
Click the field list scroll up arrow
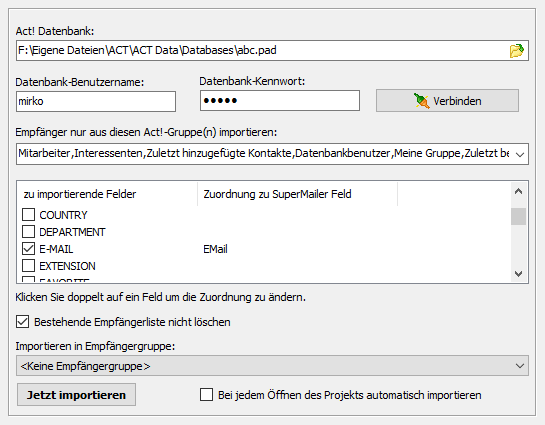pos(519,191)
